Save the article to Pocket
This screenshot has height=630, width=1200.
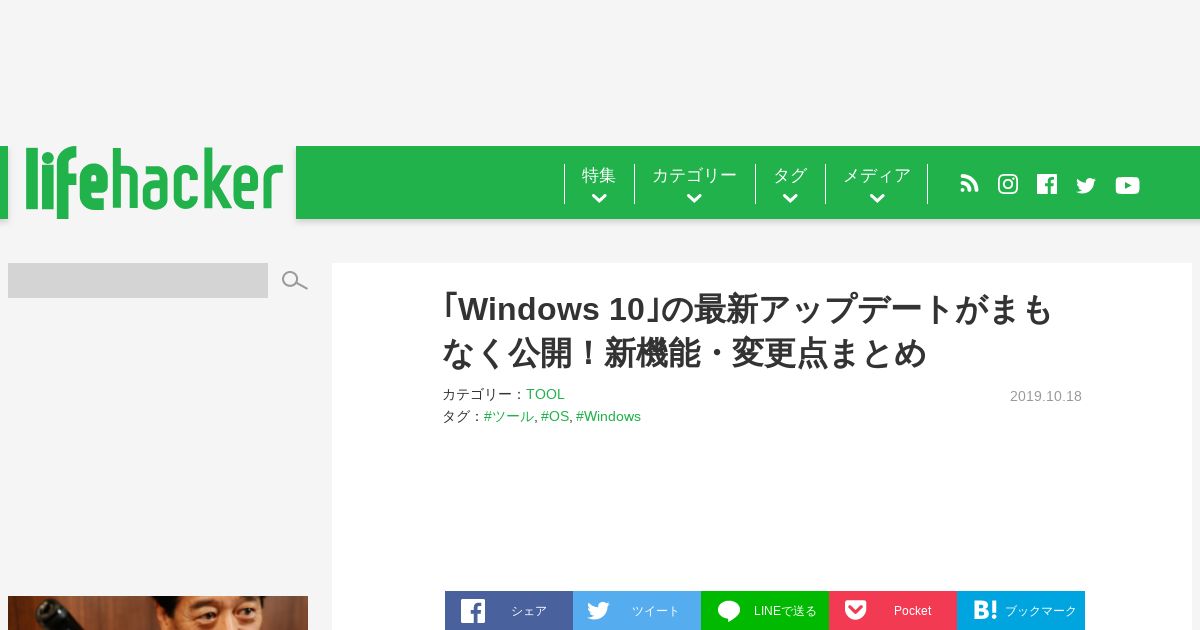tap(893, 610)
